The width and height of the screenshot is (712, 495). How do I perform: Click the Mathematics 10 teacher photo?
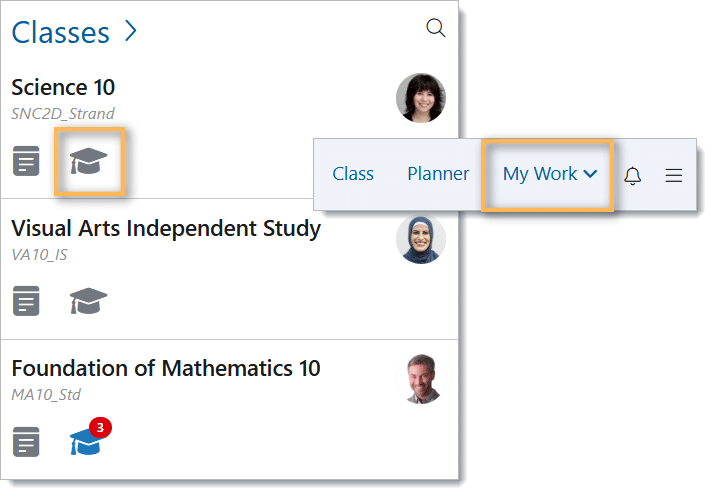(x=422, y=379)
